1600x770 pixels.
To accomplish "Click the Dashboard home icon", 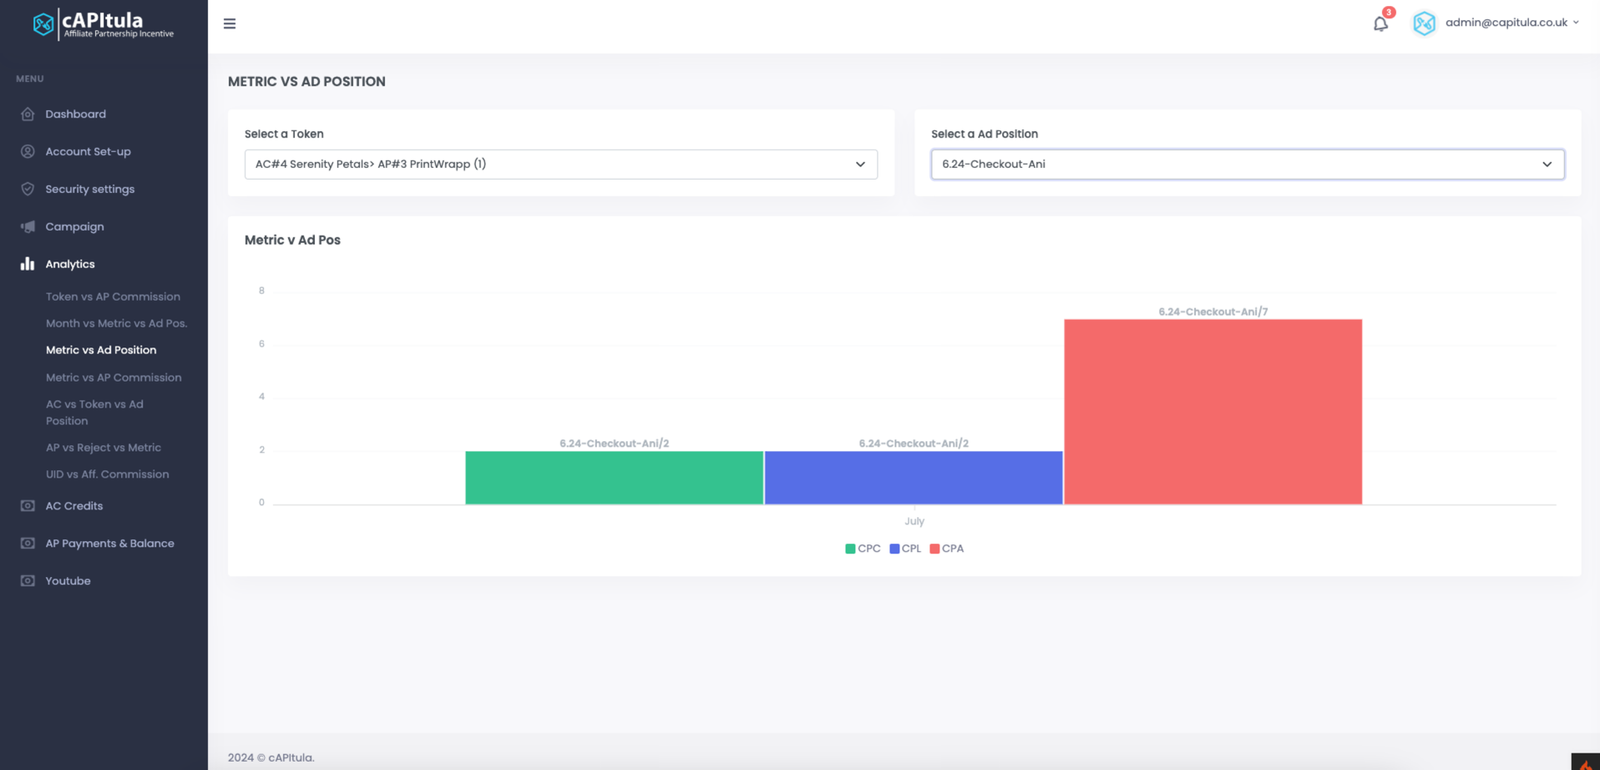I will [x=28, y=114].
